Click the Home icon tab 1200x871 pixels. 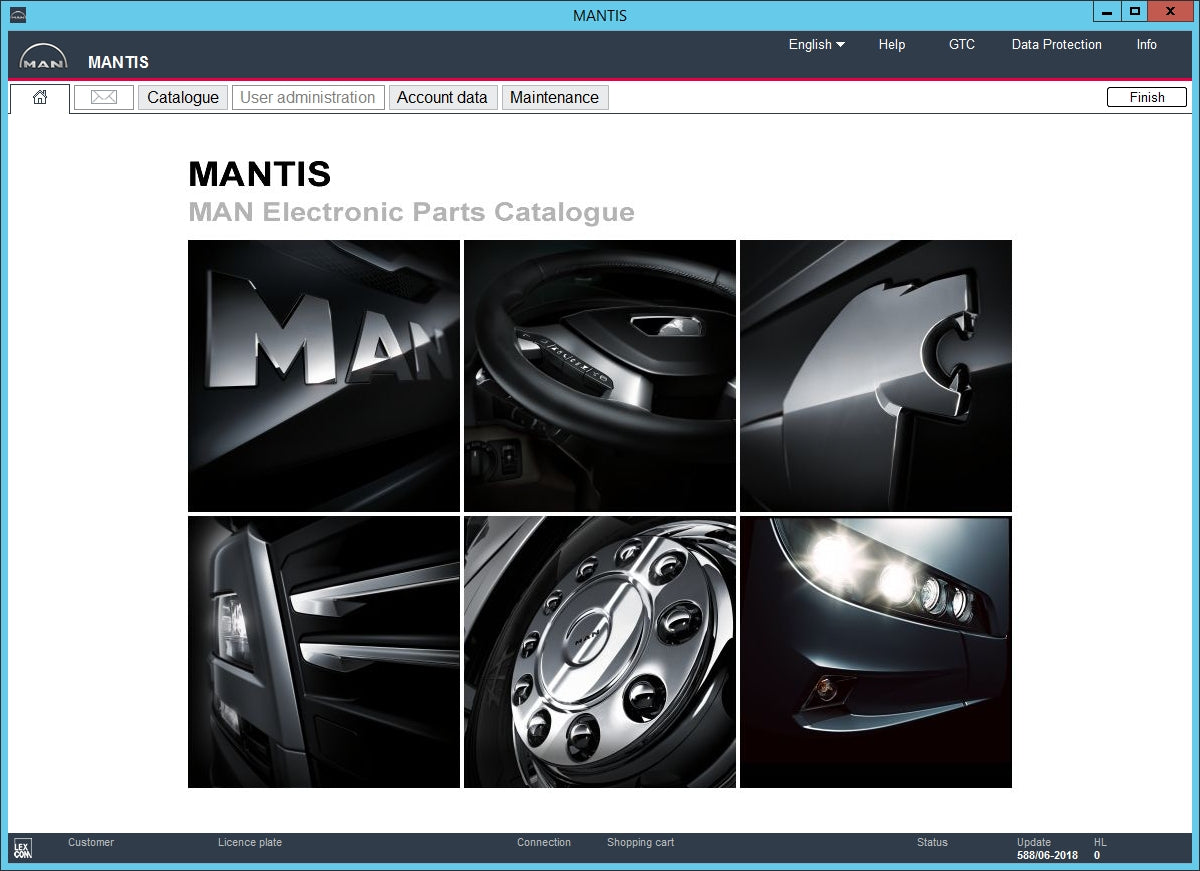tap(40, 98)
